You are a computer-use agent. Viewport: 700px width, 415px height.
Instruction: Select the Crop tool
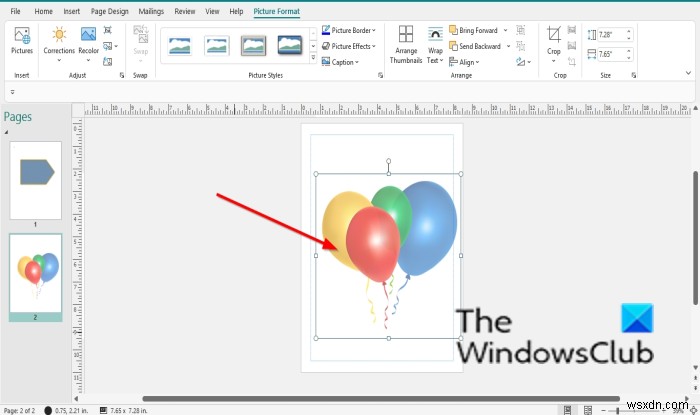[x=554, y=44]
